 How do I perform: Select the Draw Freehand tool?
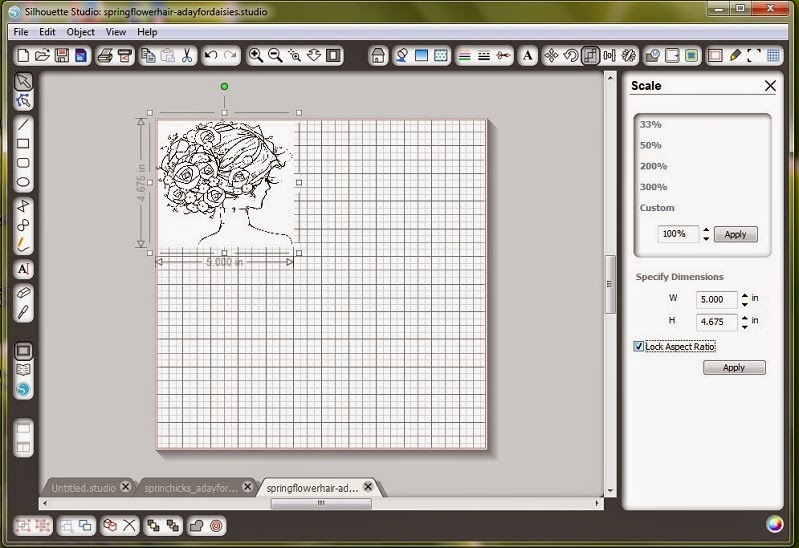click(x=23, y=245)
